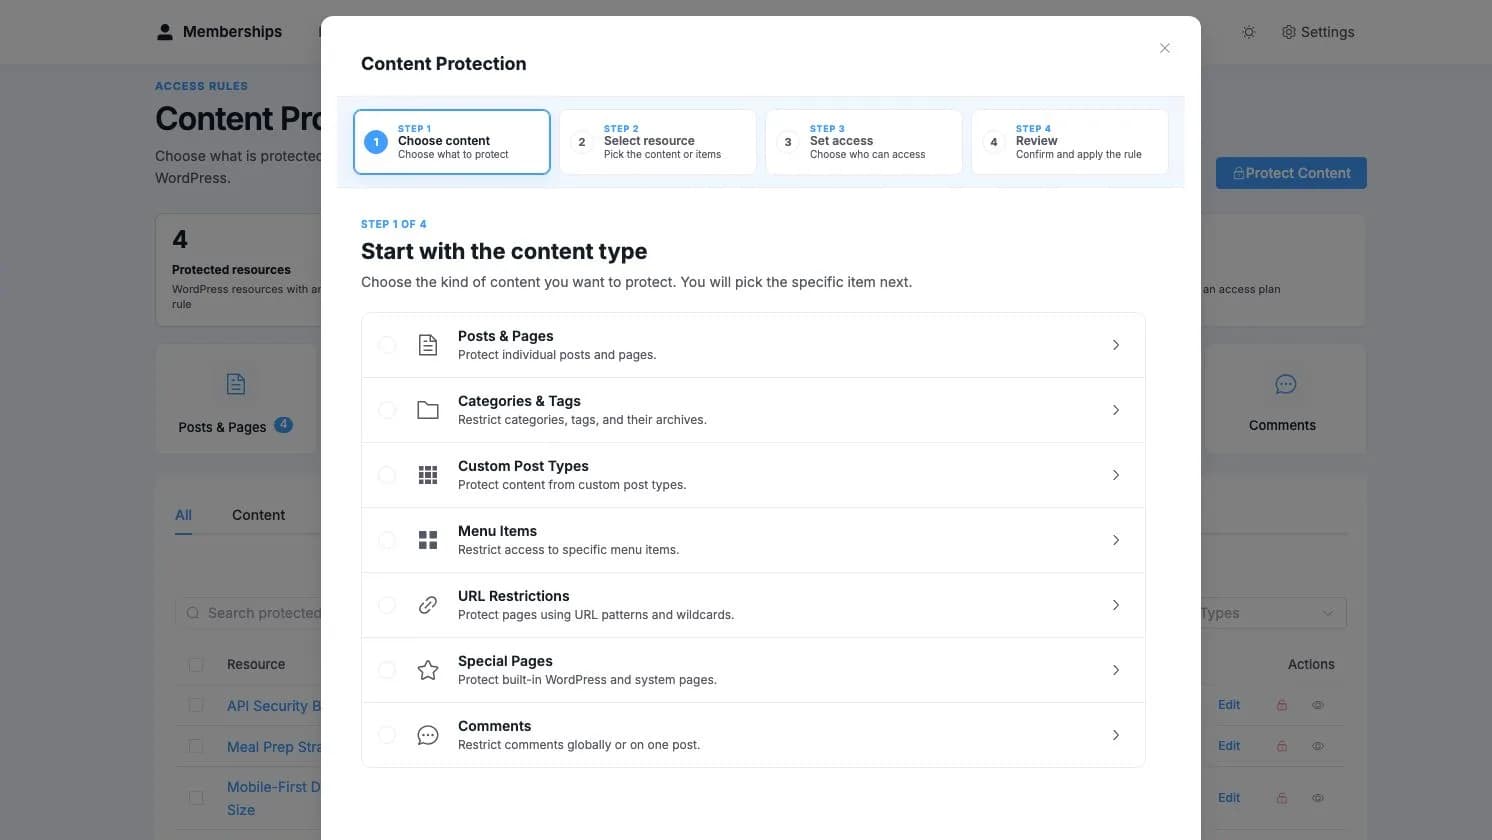This screenshot has height=840, width=1492.
Task: Go to Step 2 Select resource
Action: coord(658,142)
